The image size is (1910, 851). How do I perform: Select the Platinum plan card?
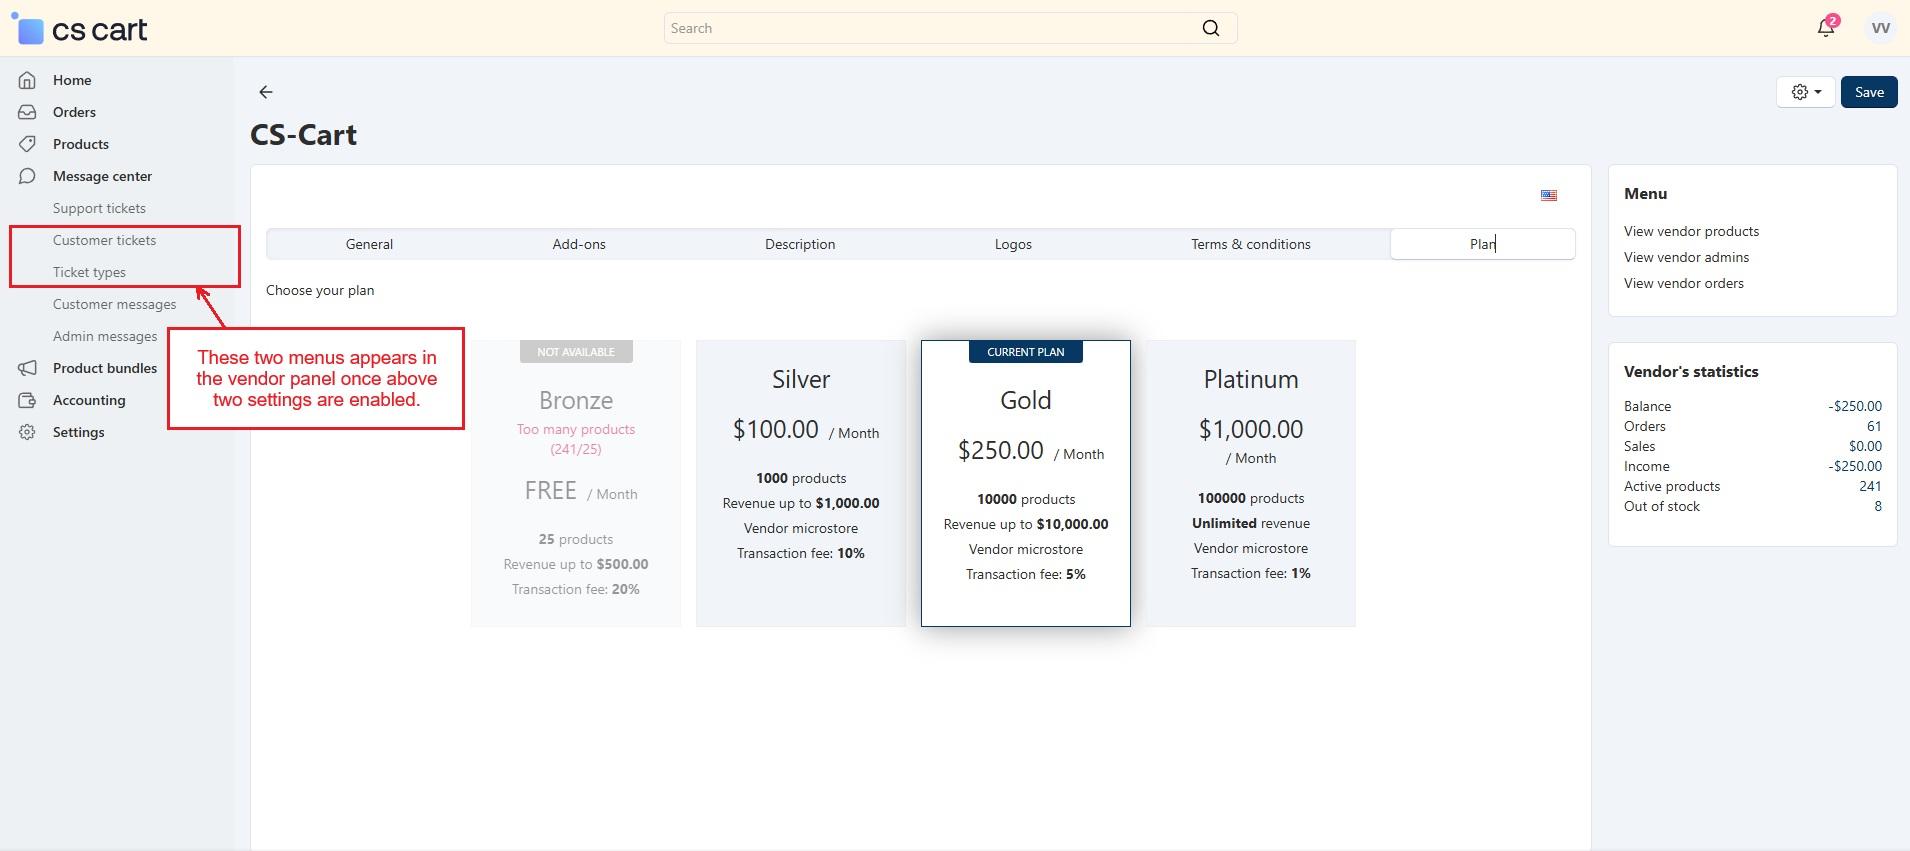(1250, 483)
